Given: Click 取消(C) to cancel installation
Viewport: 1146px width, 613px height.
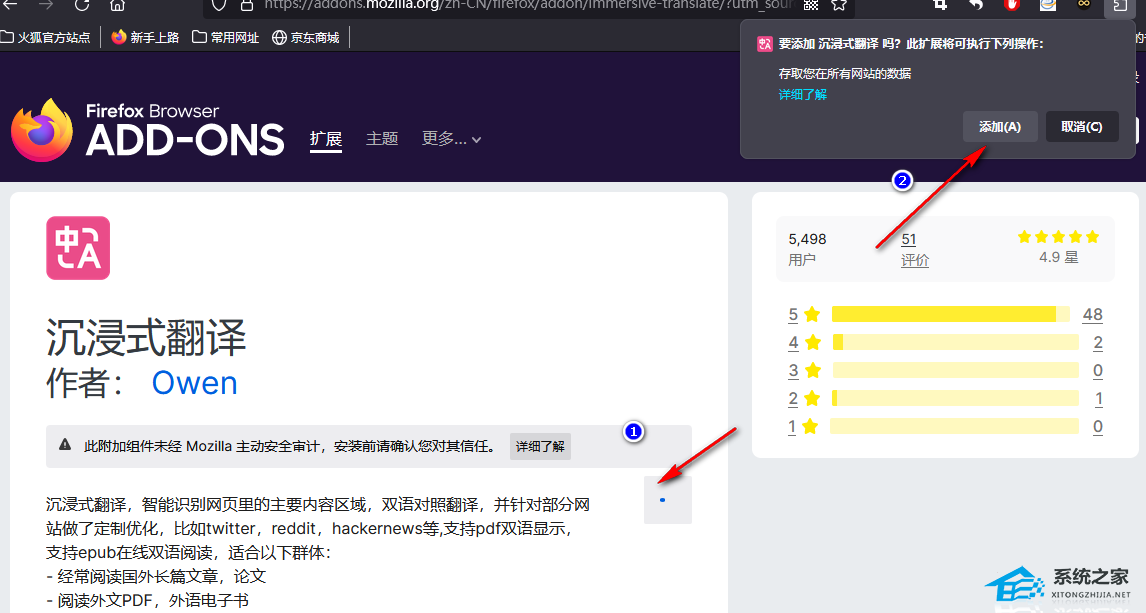Looking at the screenshot, I should (x=1081, y=127).
